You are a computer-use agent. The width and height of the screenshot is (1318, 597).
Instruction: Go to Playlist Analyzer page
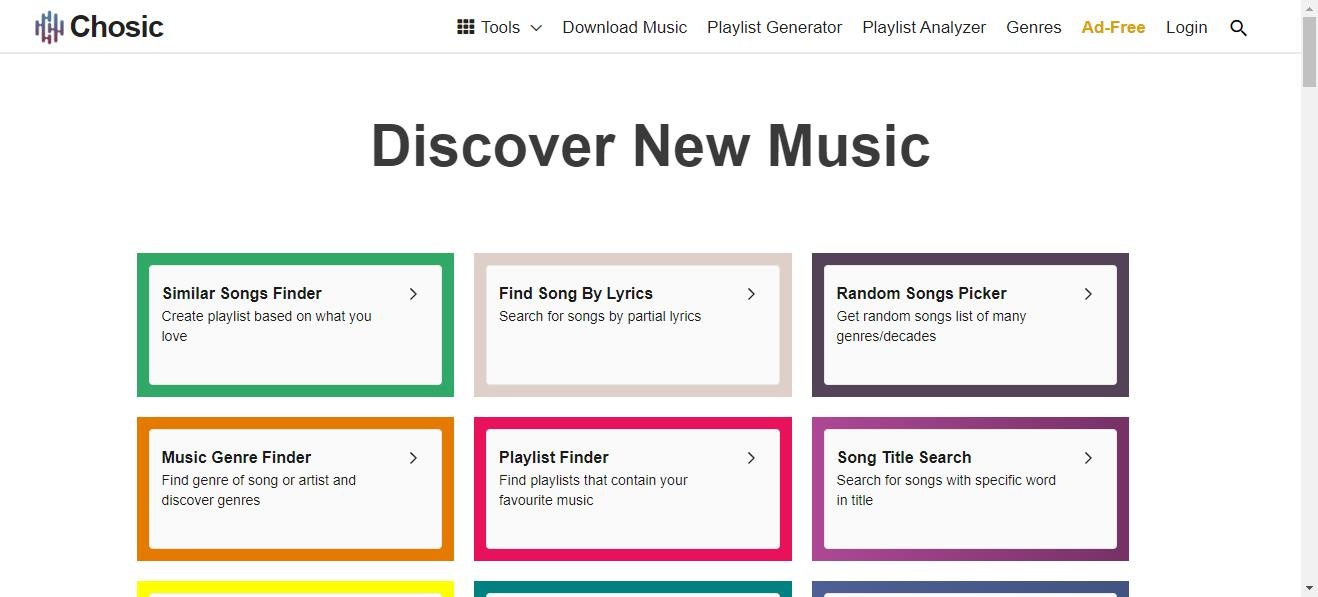tap(924, 27)
